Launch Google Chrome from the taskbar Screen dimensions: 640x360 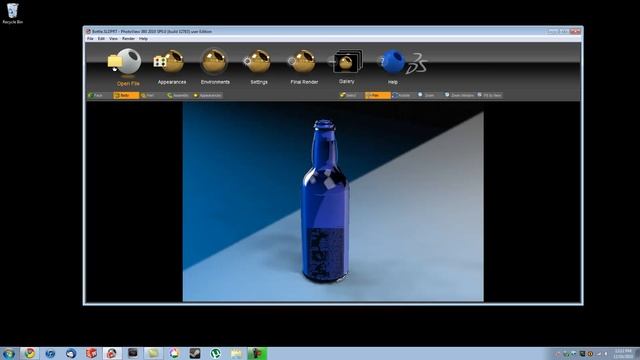pyautogui.click(x=29, y=353)
